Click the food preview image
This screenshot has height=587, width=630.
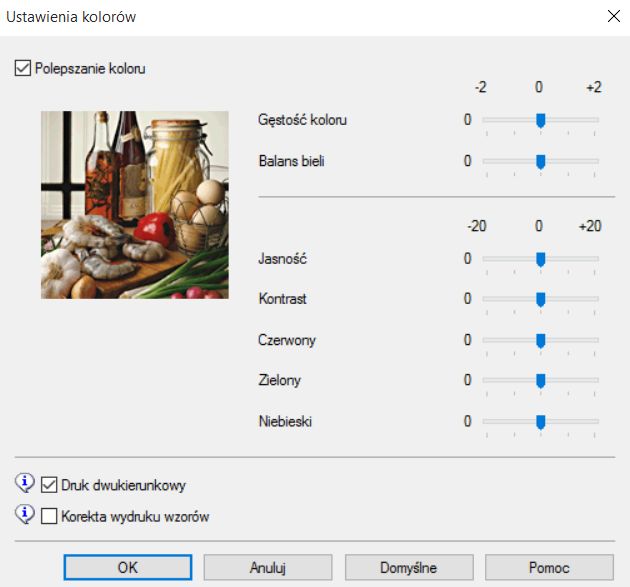click(135, 205)
